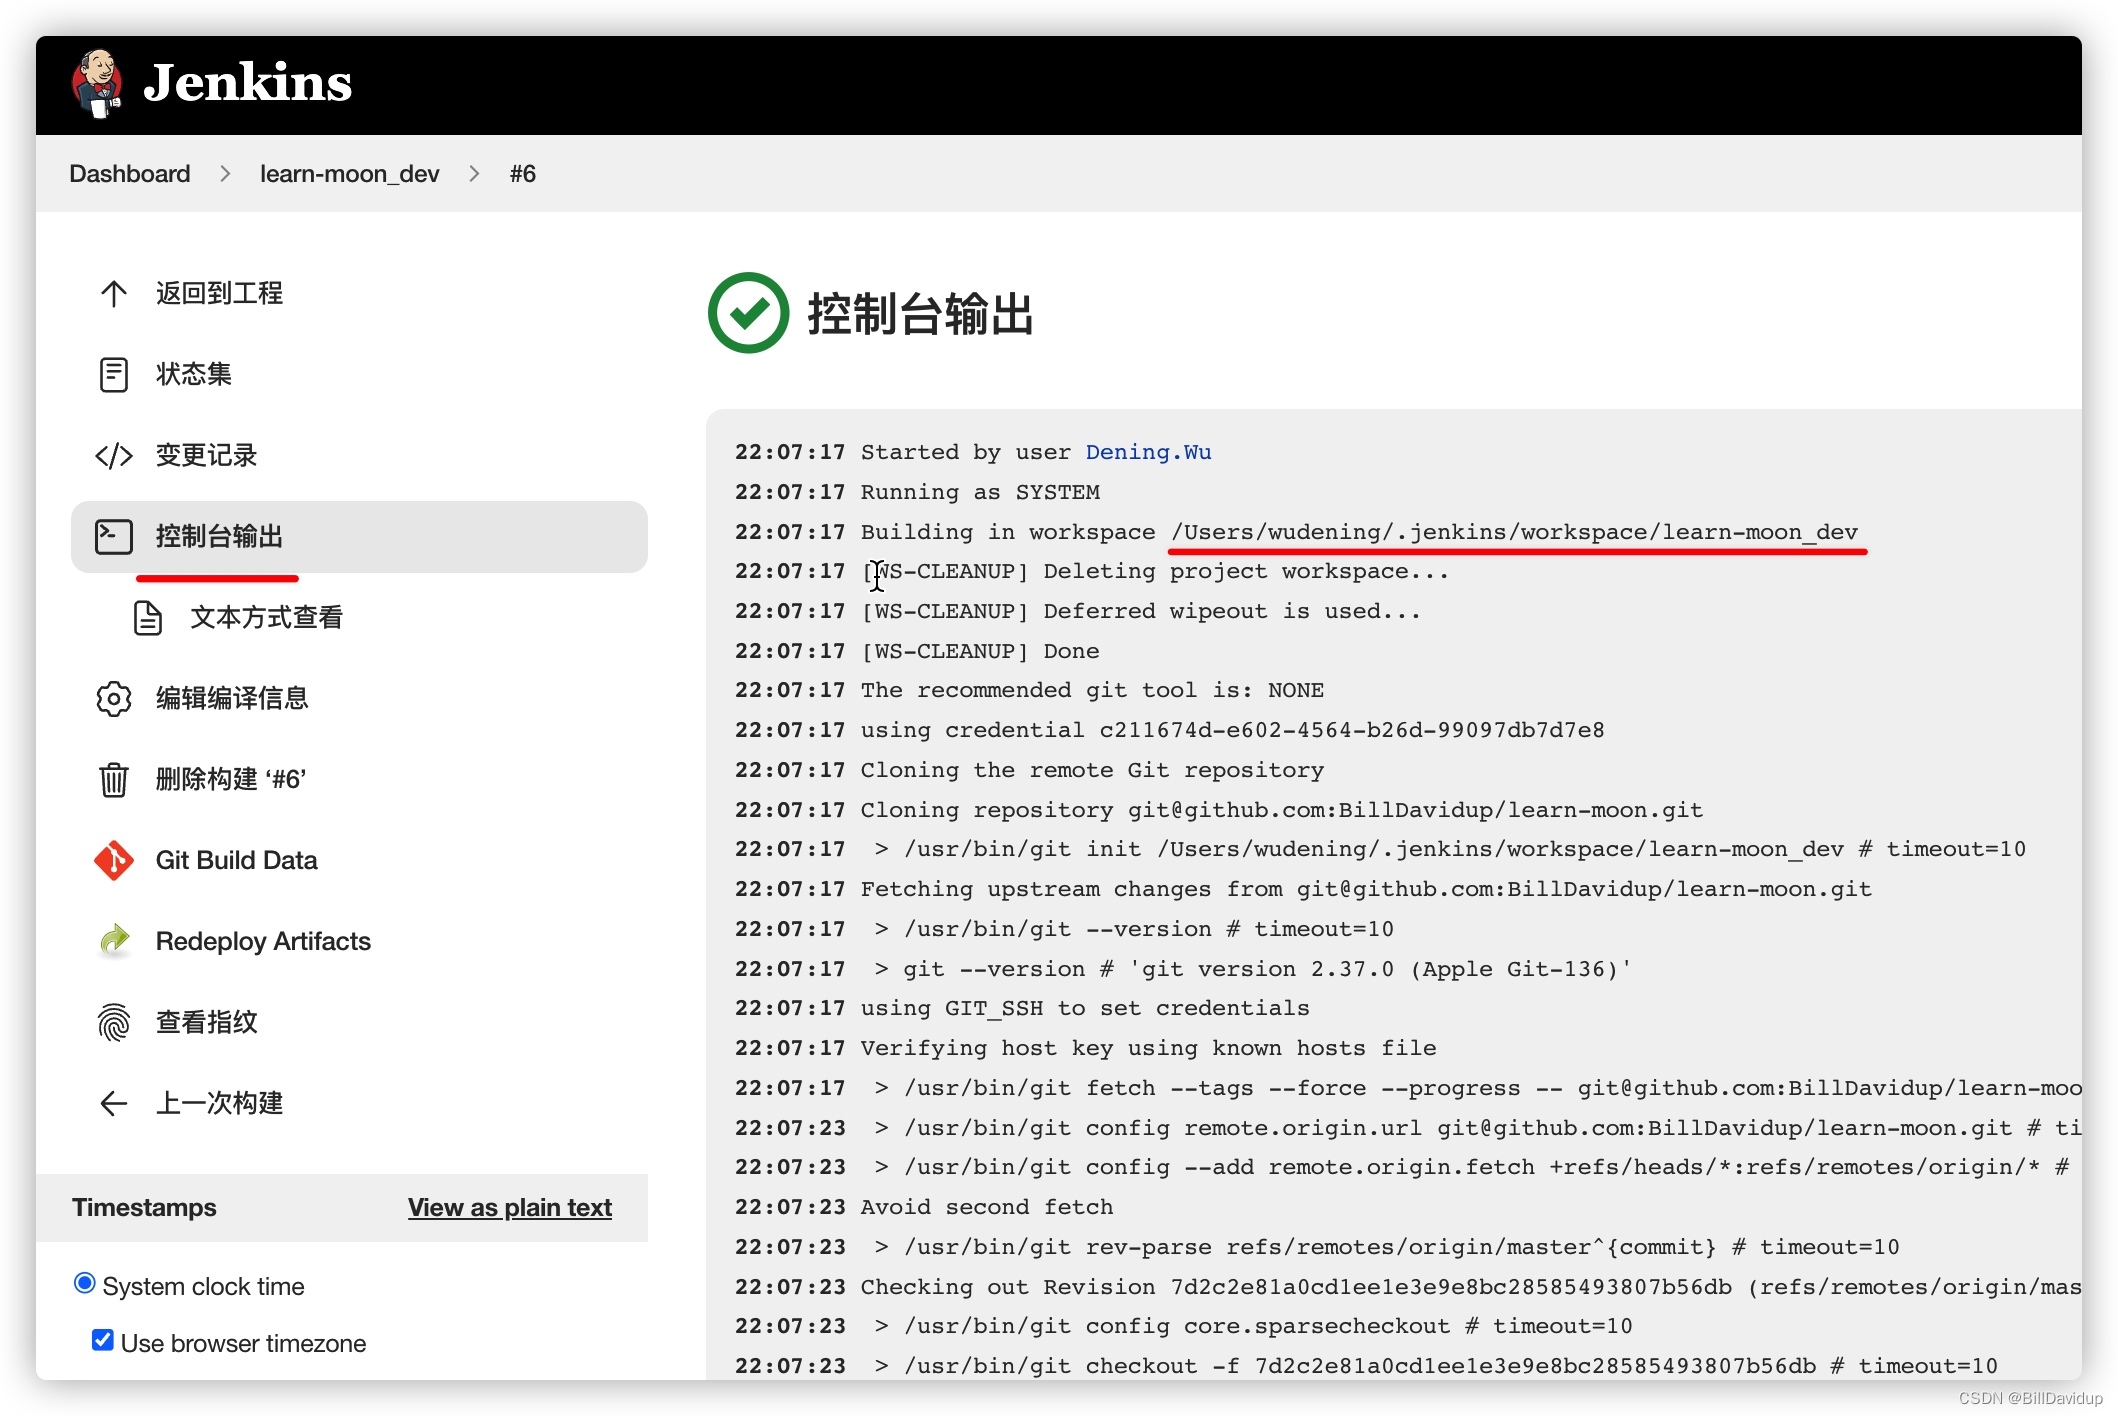Viewport: 2118px width, 1416px height.
Task: Click the terminal icon for 控制台输出
Action: click(x=114, y=536)
